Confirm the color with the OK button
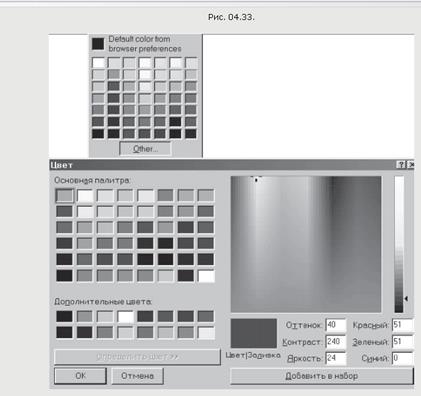 [80, 376]
